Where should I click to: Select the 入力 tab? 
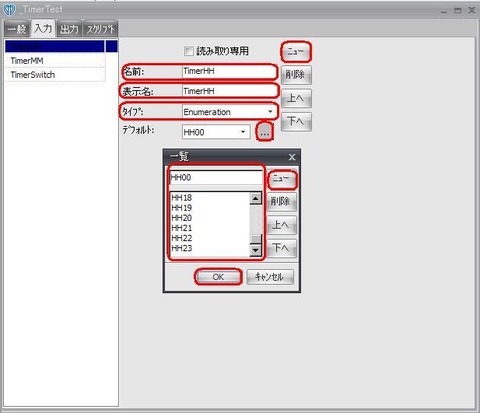coord(43,28)
